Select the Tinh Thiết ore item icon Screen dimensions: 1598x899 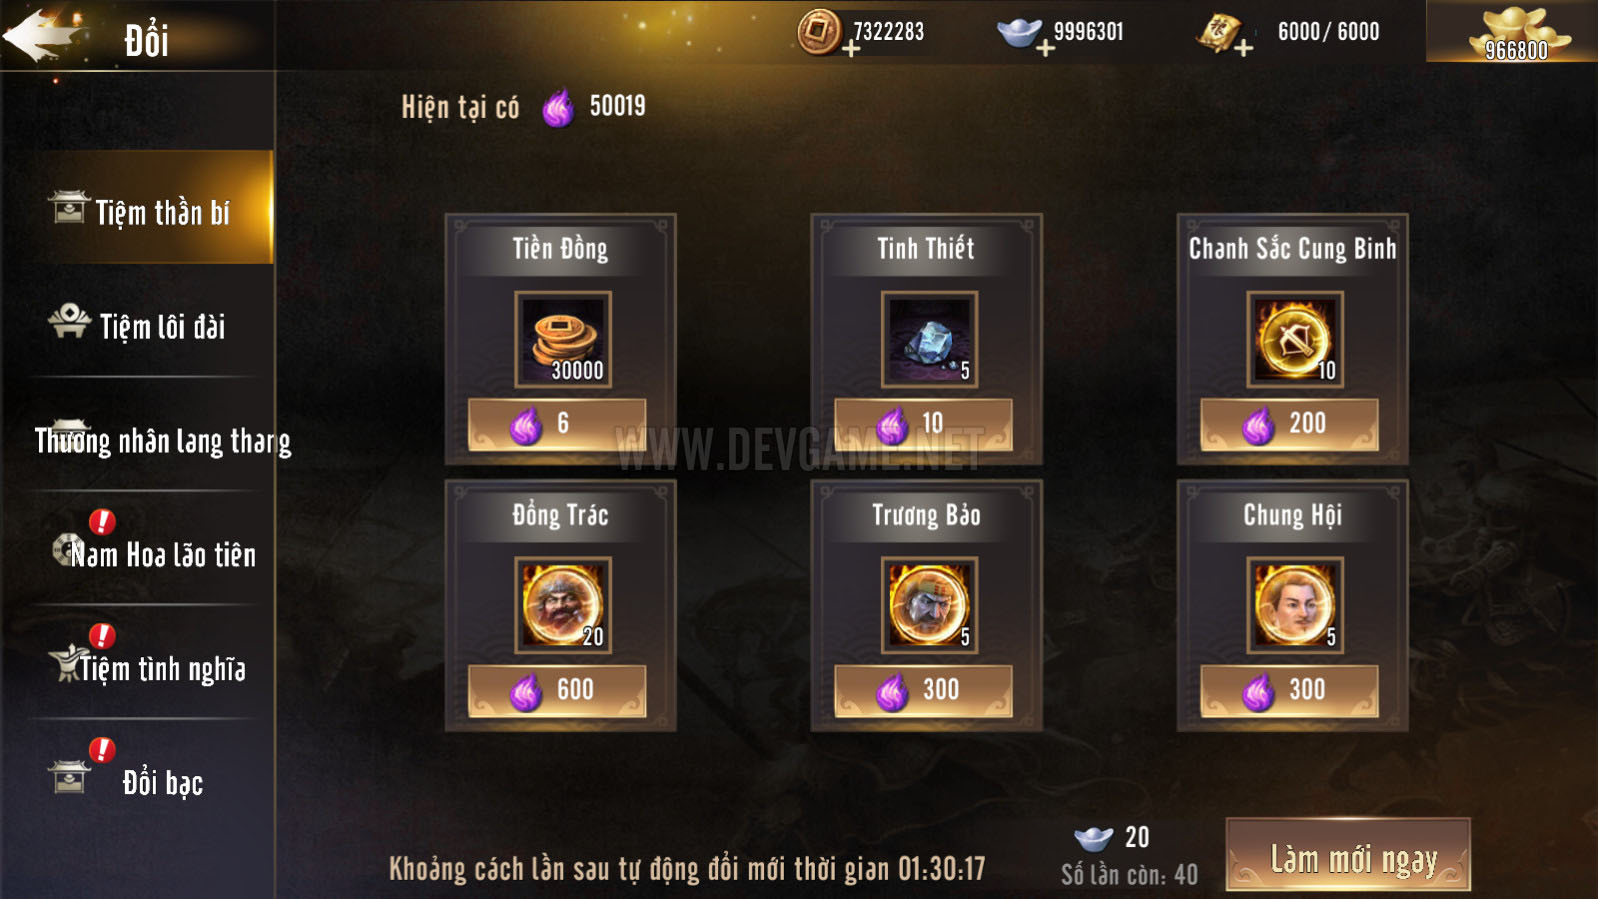click(x=929, y=339)
